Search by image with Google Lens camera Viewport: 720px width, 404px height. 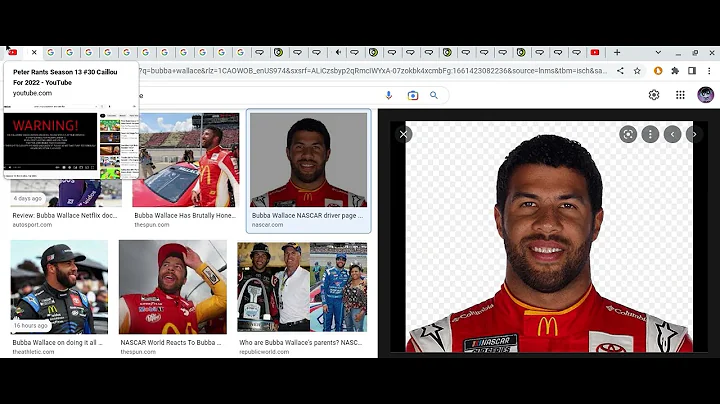tap(412, 95)
